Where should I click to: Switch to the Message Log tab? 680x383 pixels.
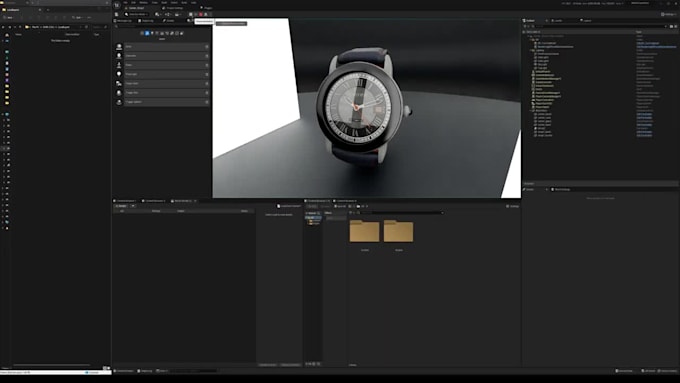[123, 20]
